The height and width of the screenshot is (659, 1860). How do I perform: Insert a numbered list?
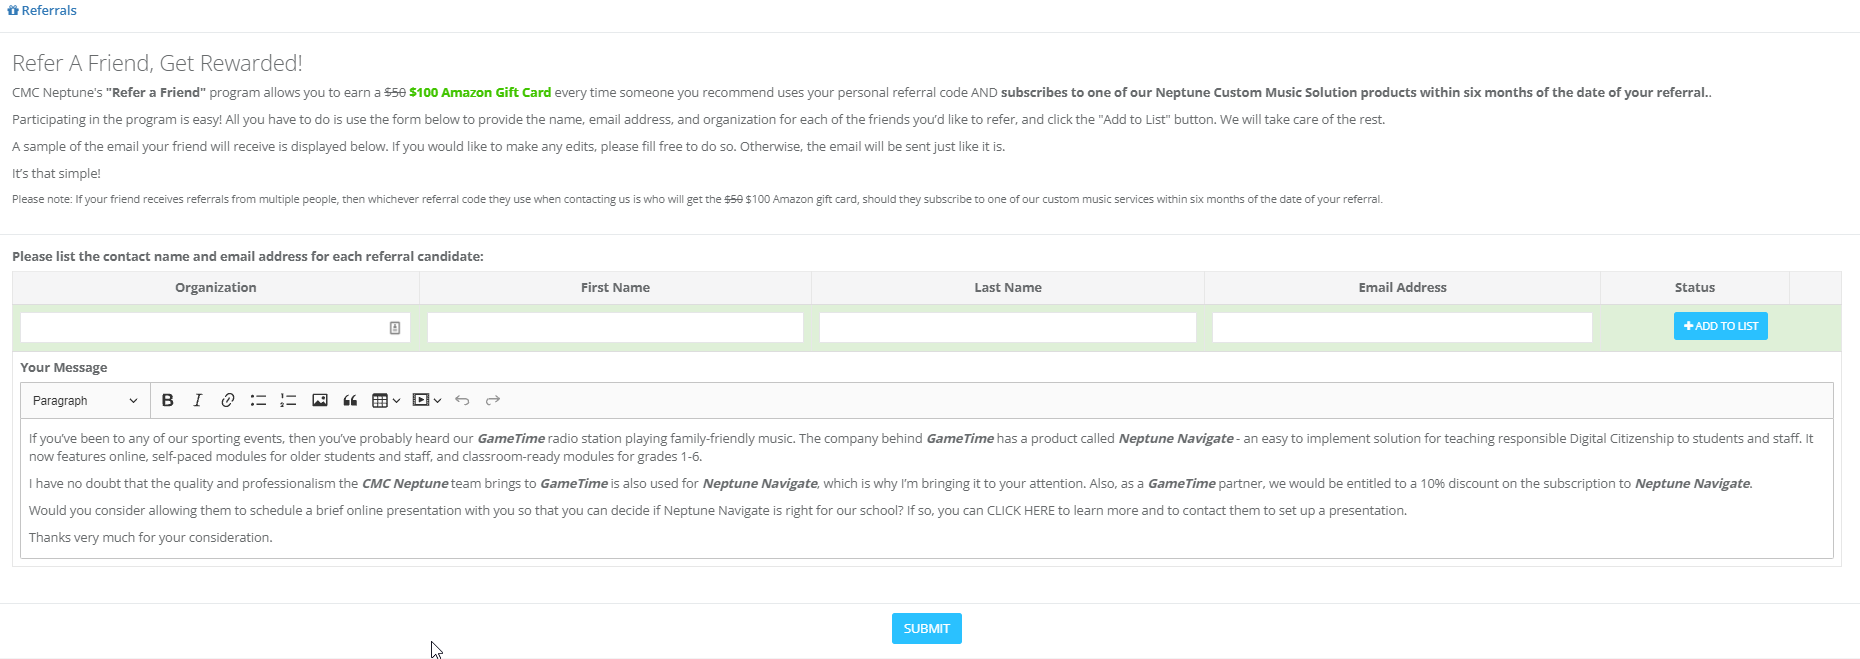click(x=288, y=400)
